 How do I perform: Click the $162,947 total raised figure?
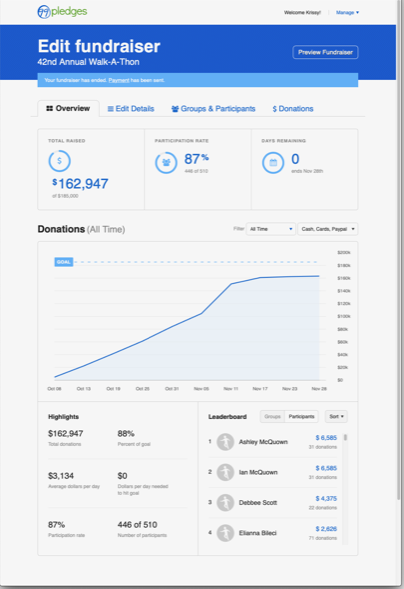pos(80,184)
